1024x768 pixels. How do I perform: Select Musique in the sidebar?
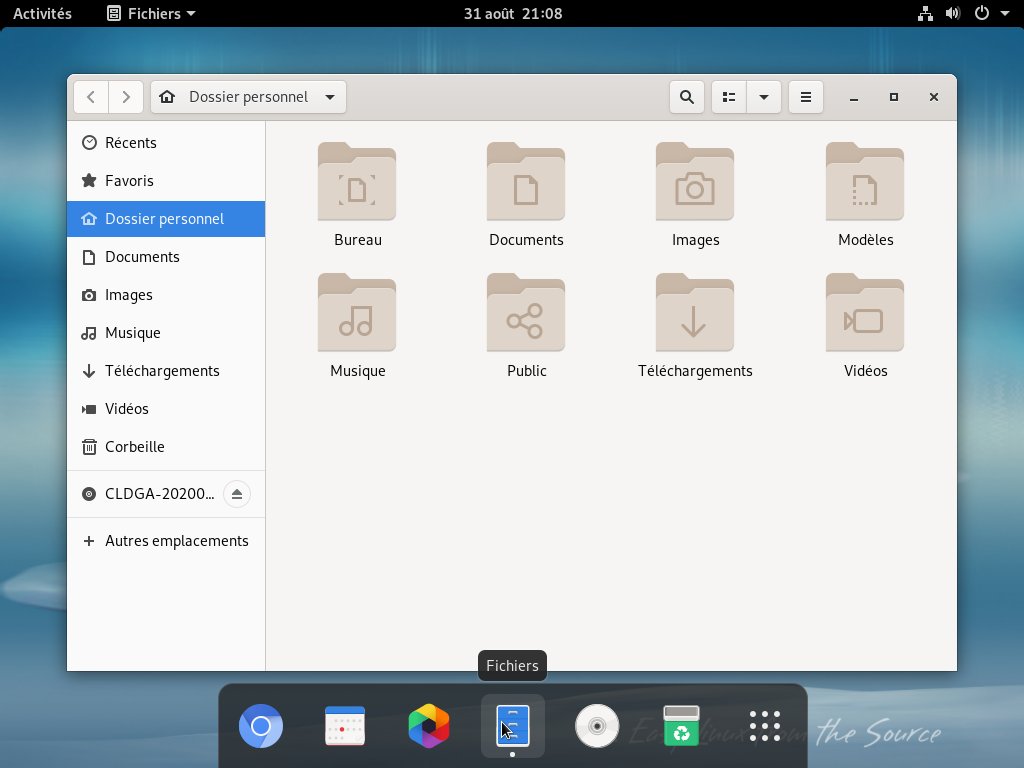(x=166, y=333)
